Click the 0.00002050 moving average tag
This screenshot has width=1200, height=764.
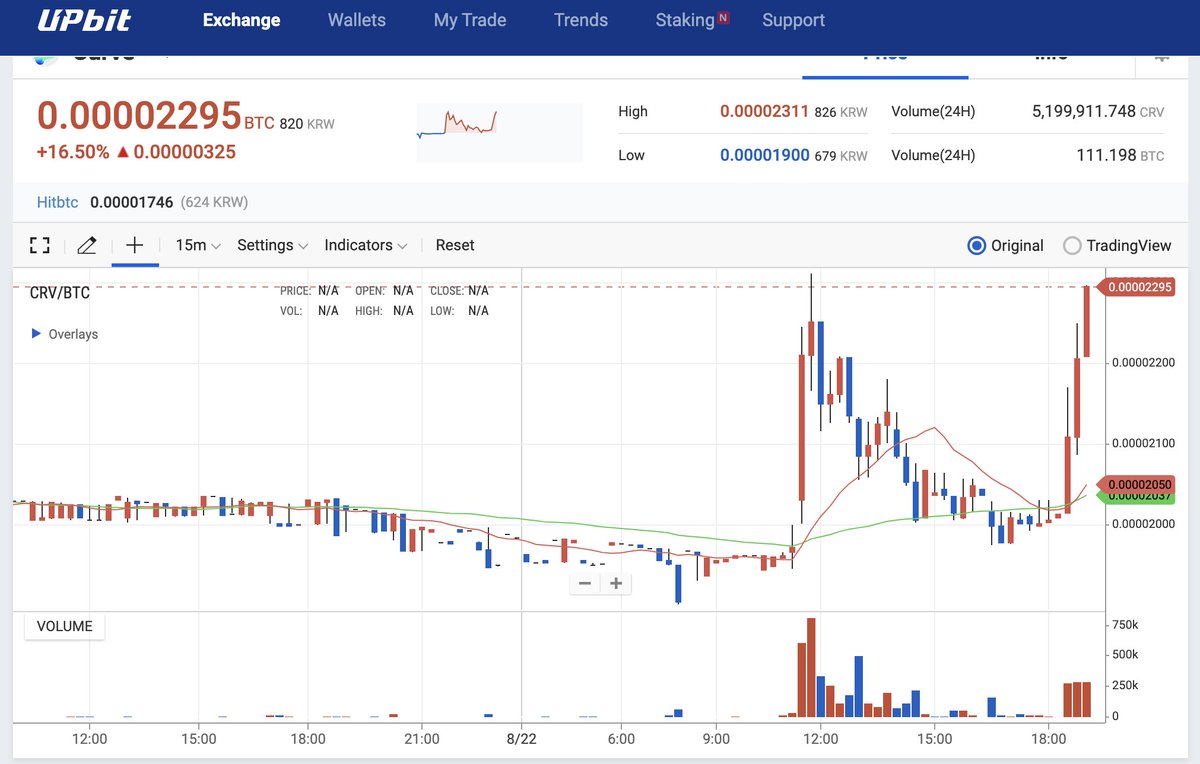pos(1135,484)
